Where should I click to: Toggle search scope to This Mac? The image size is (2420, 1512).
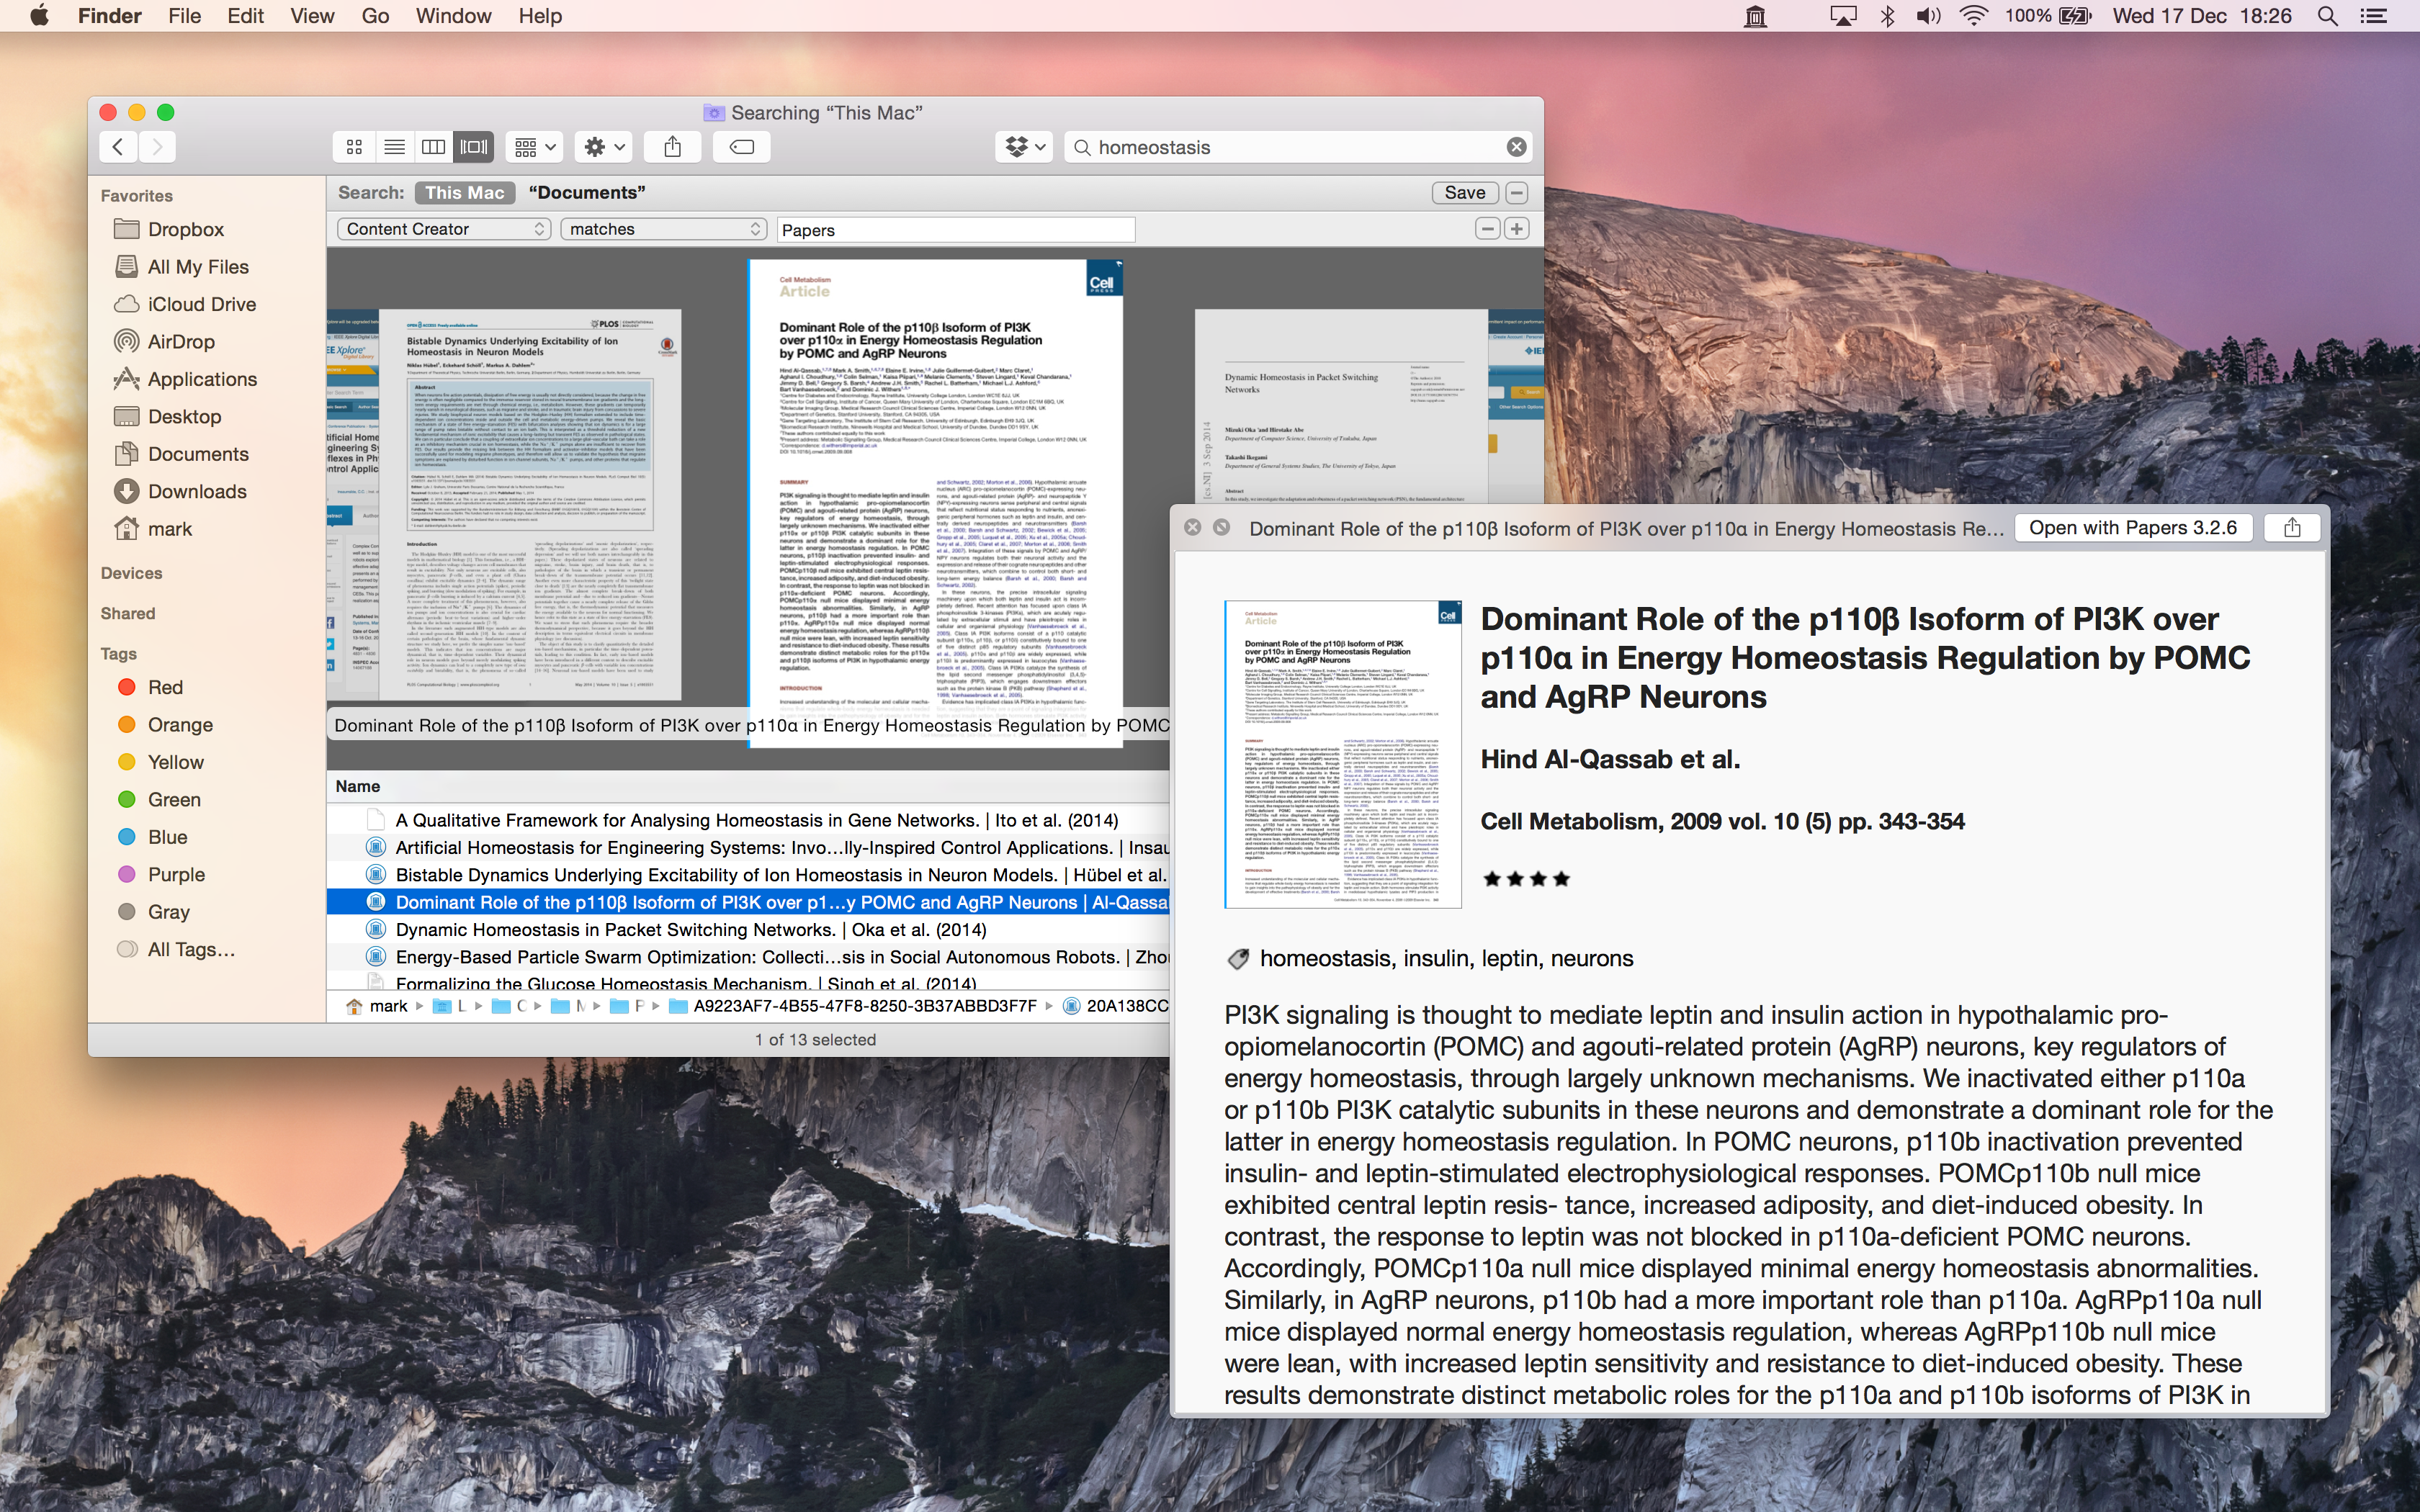point(464,193)
